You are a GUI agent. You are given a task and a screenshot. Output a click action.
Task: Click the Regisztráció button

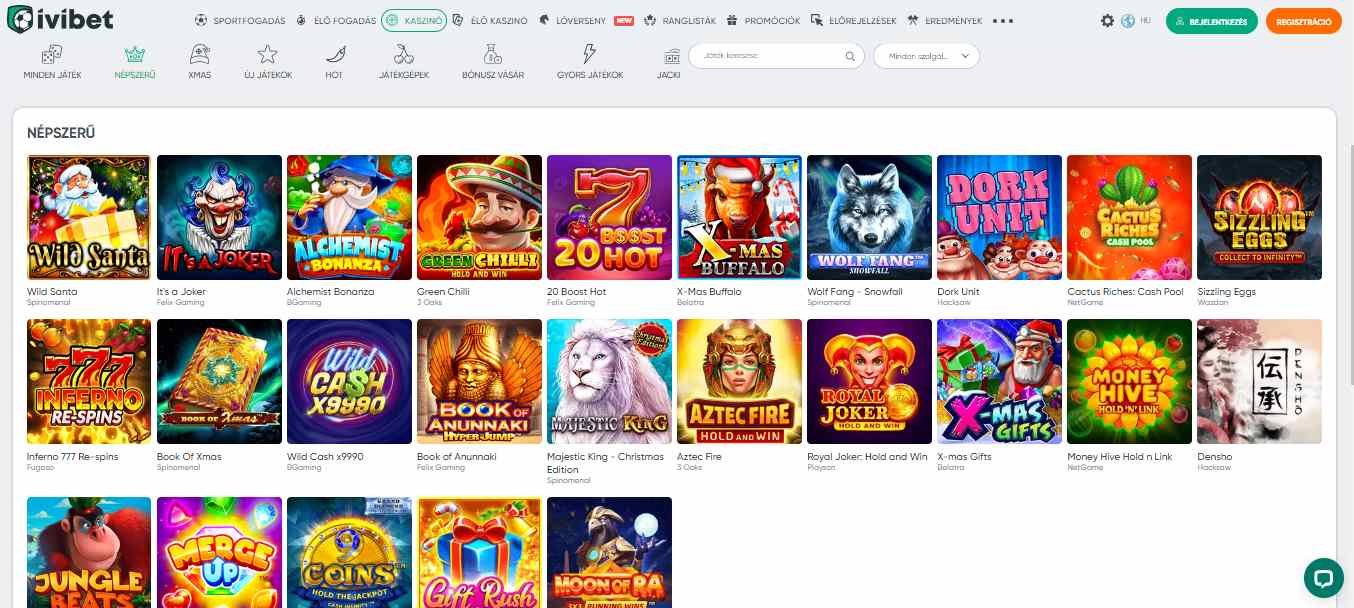1303,20
